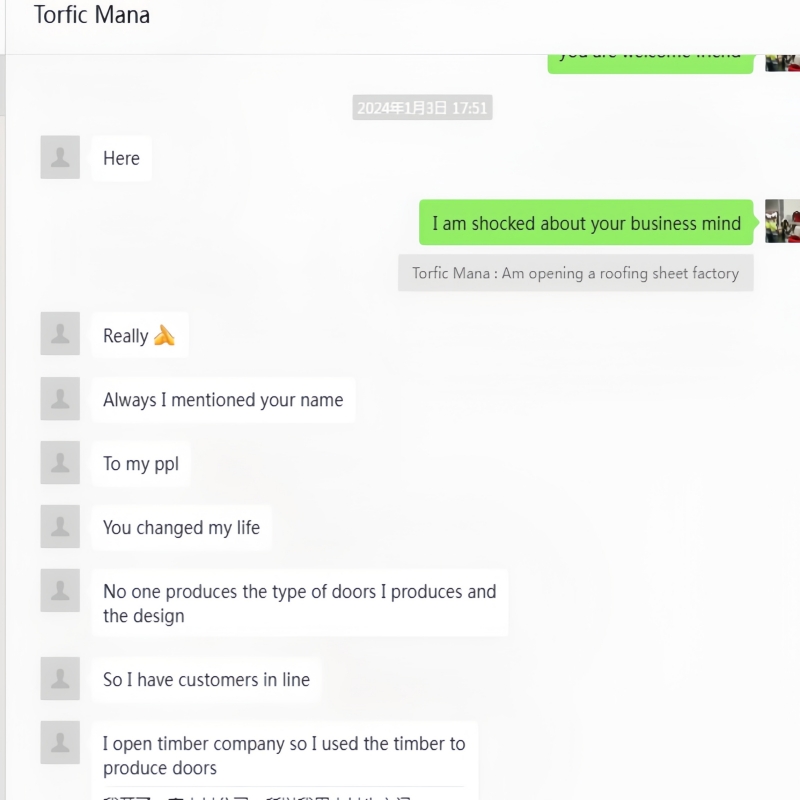
Task: Select the "You changed my life" message
Action: point(181,528)
